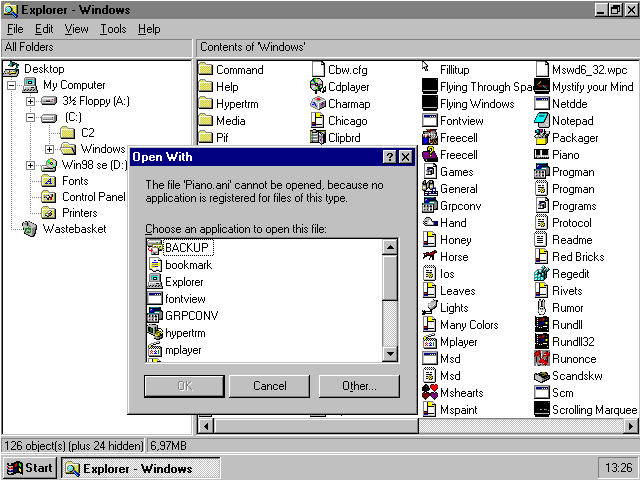The width and height of the screenshot is (640, 480).
Task: Select the Mshearts file icon
Action: [429, 393]
